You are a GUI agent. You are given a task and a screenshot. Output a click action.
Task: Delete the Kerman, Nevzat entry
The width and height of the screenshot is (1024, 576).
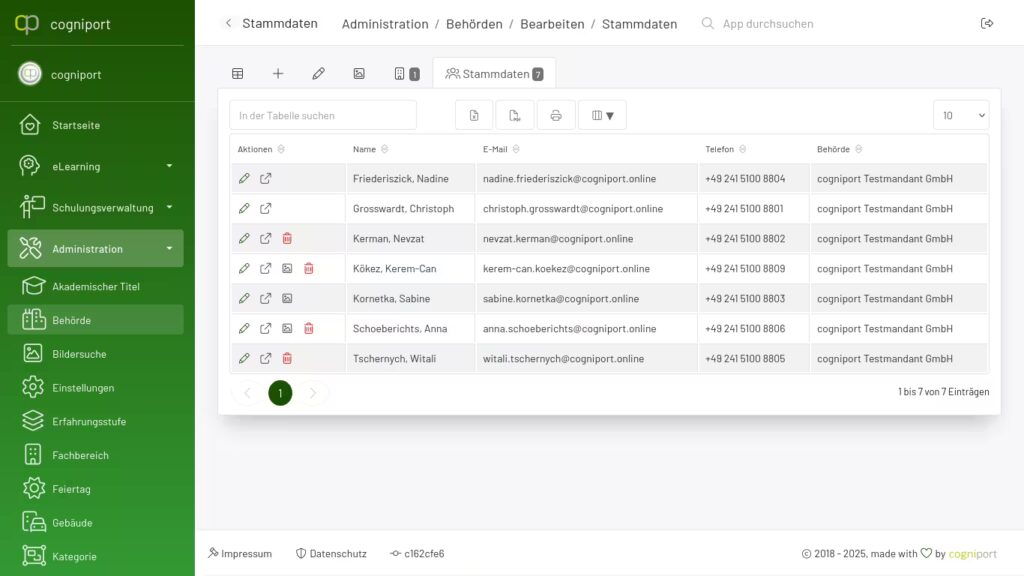click(x=287, y=239)
